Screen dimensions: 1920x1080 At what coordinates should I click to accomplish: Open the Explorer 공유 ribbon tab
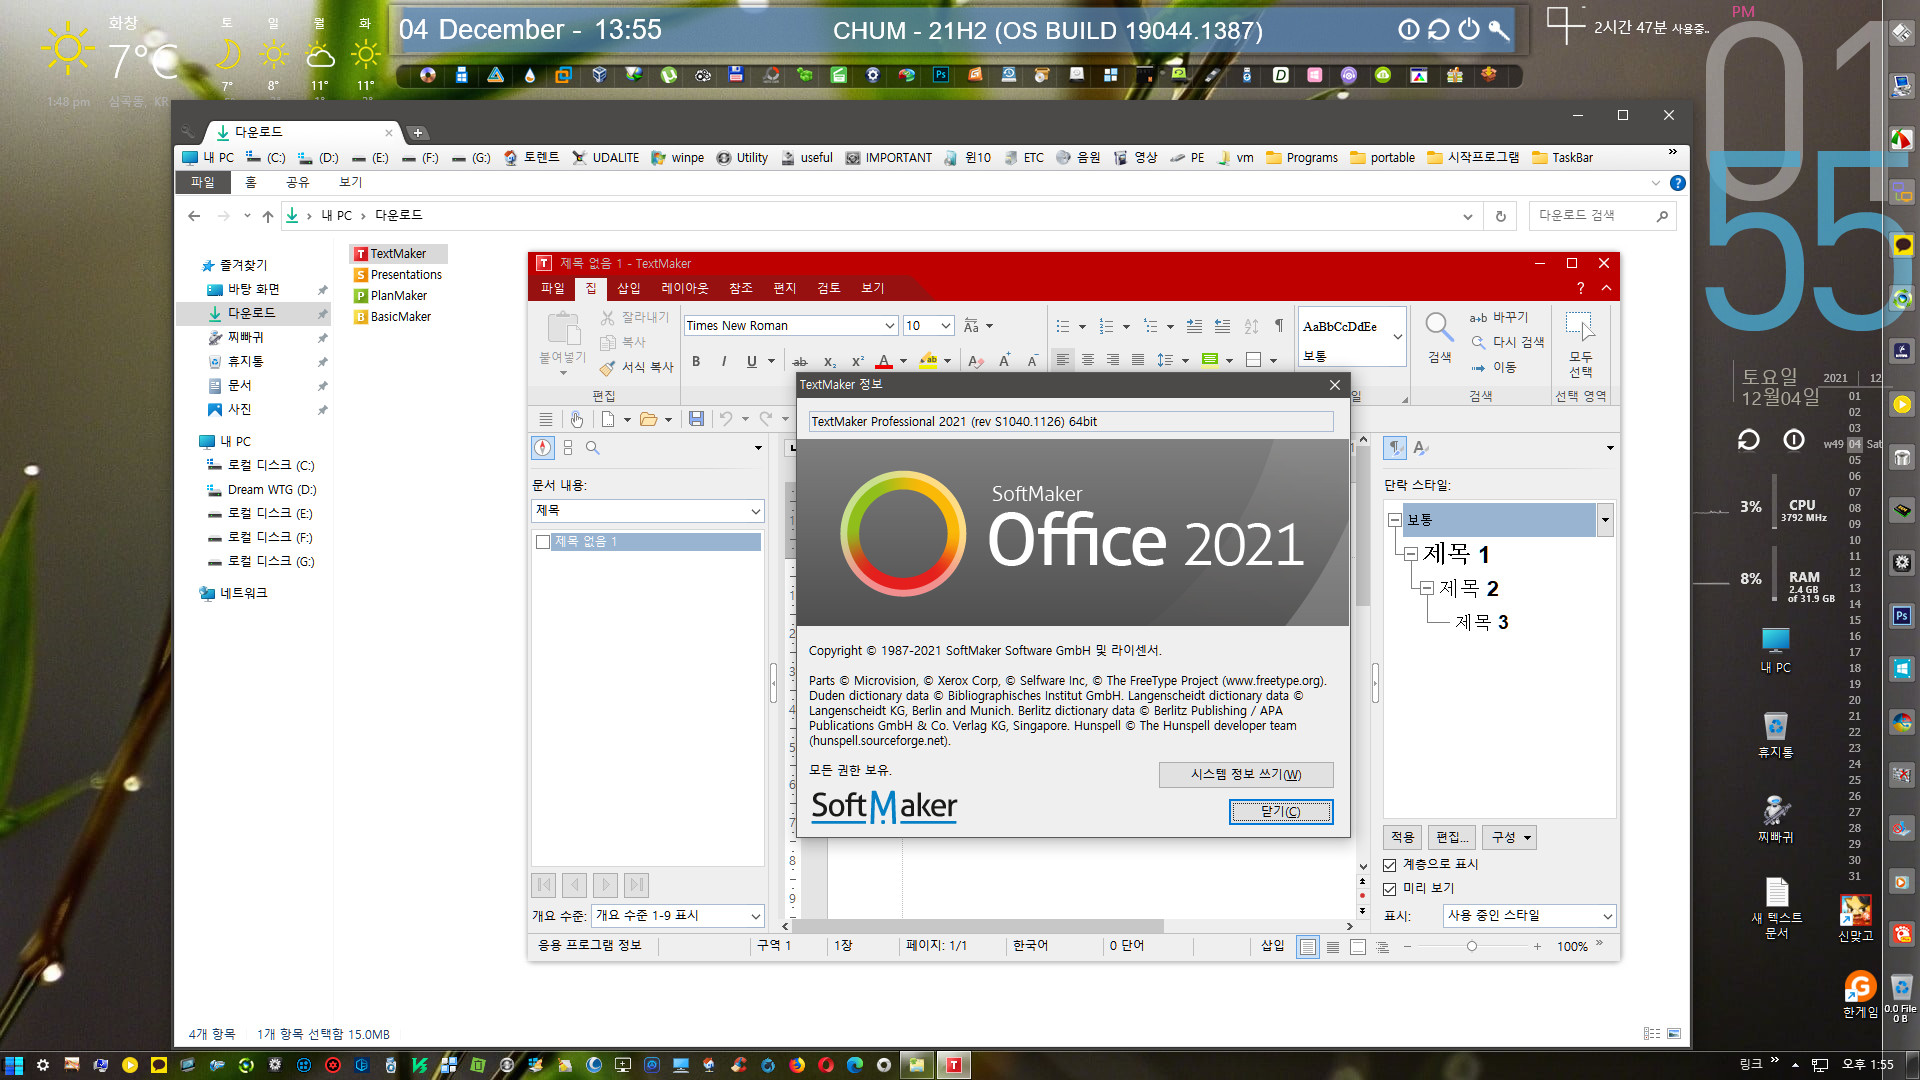pos(297,182)
